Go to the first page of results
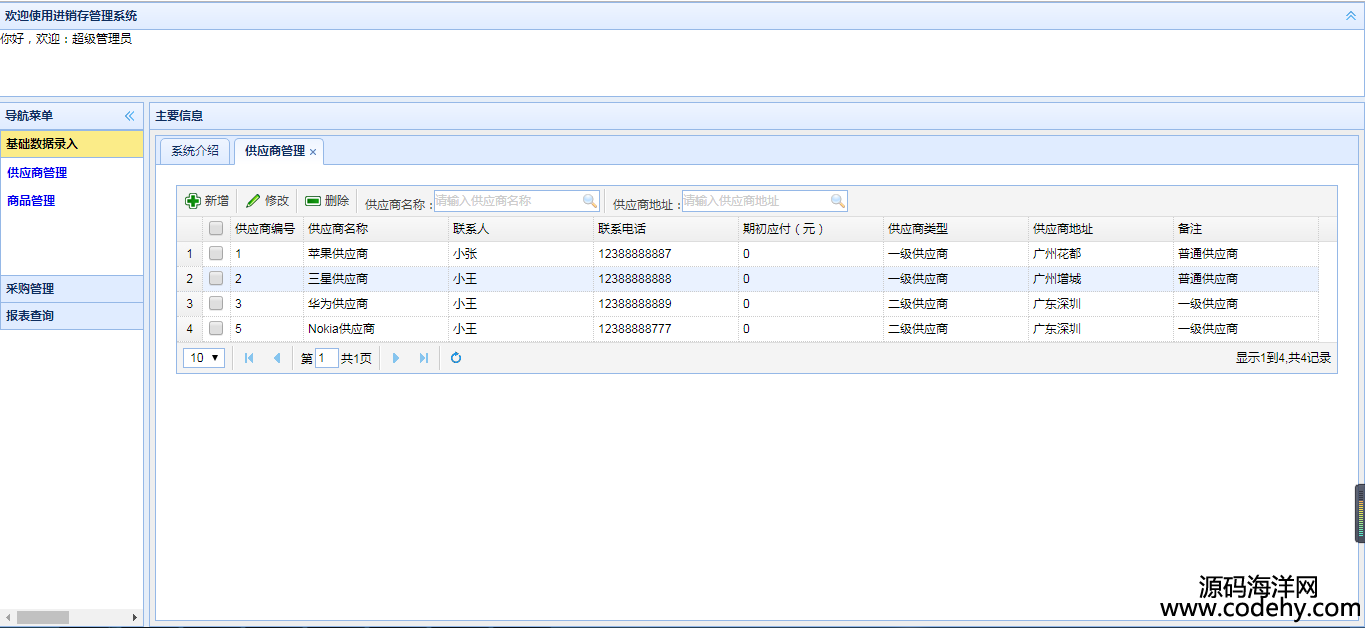The image size is (1365, 628). point(249,358)
